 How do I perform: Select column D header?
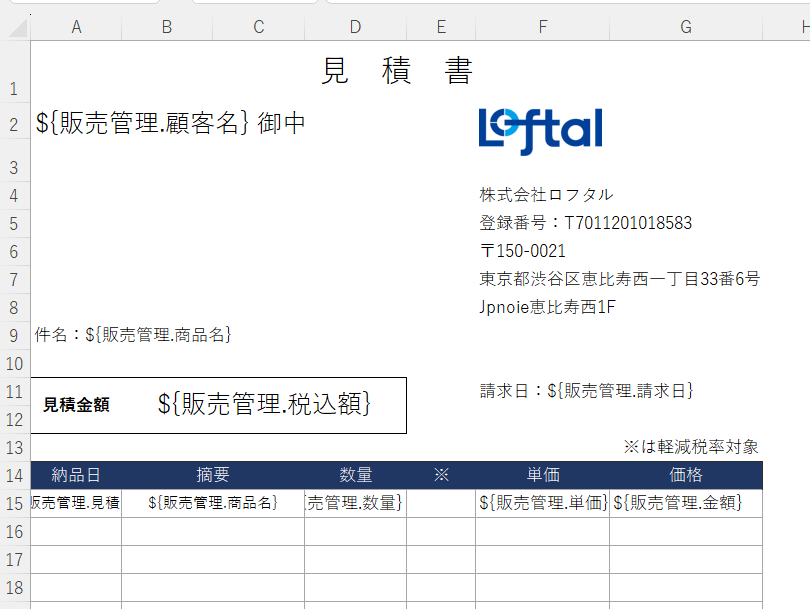click(355, 28)
